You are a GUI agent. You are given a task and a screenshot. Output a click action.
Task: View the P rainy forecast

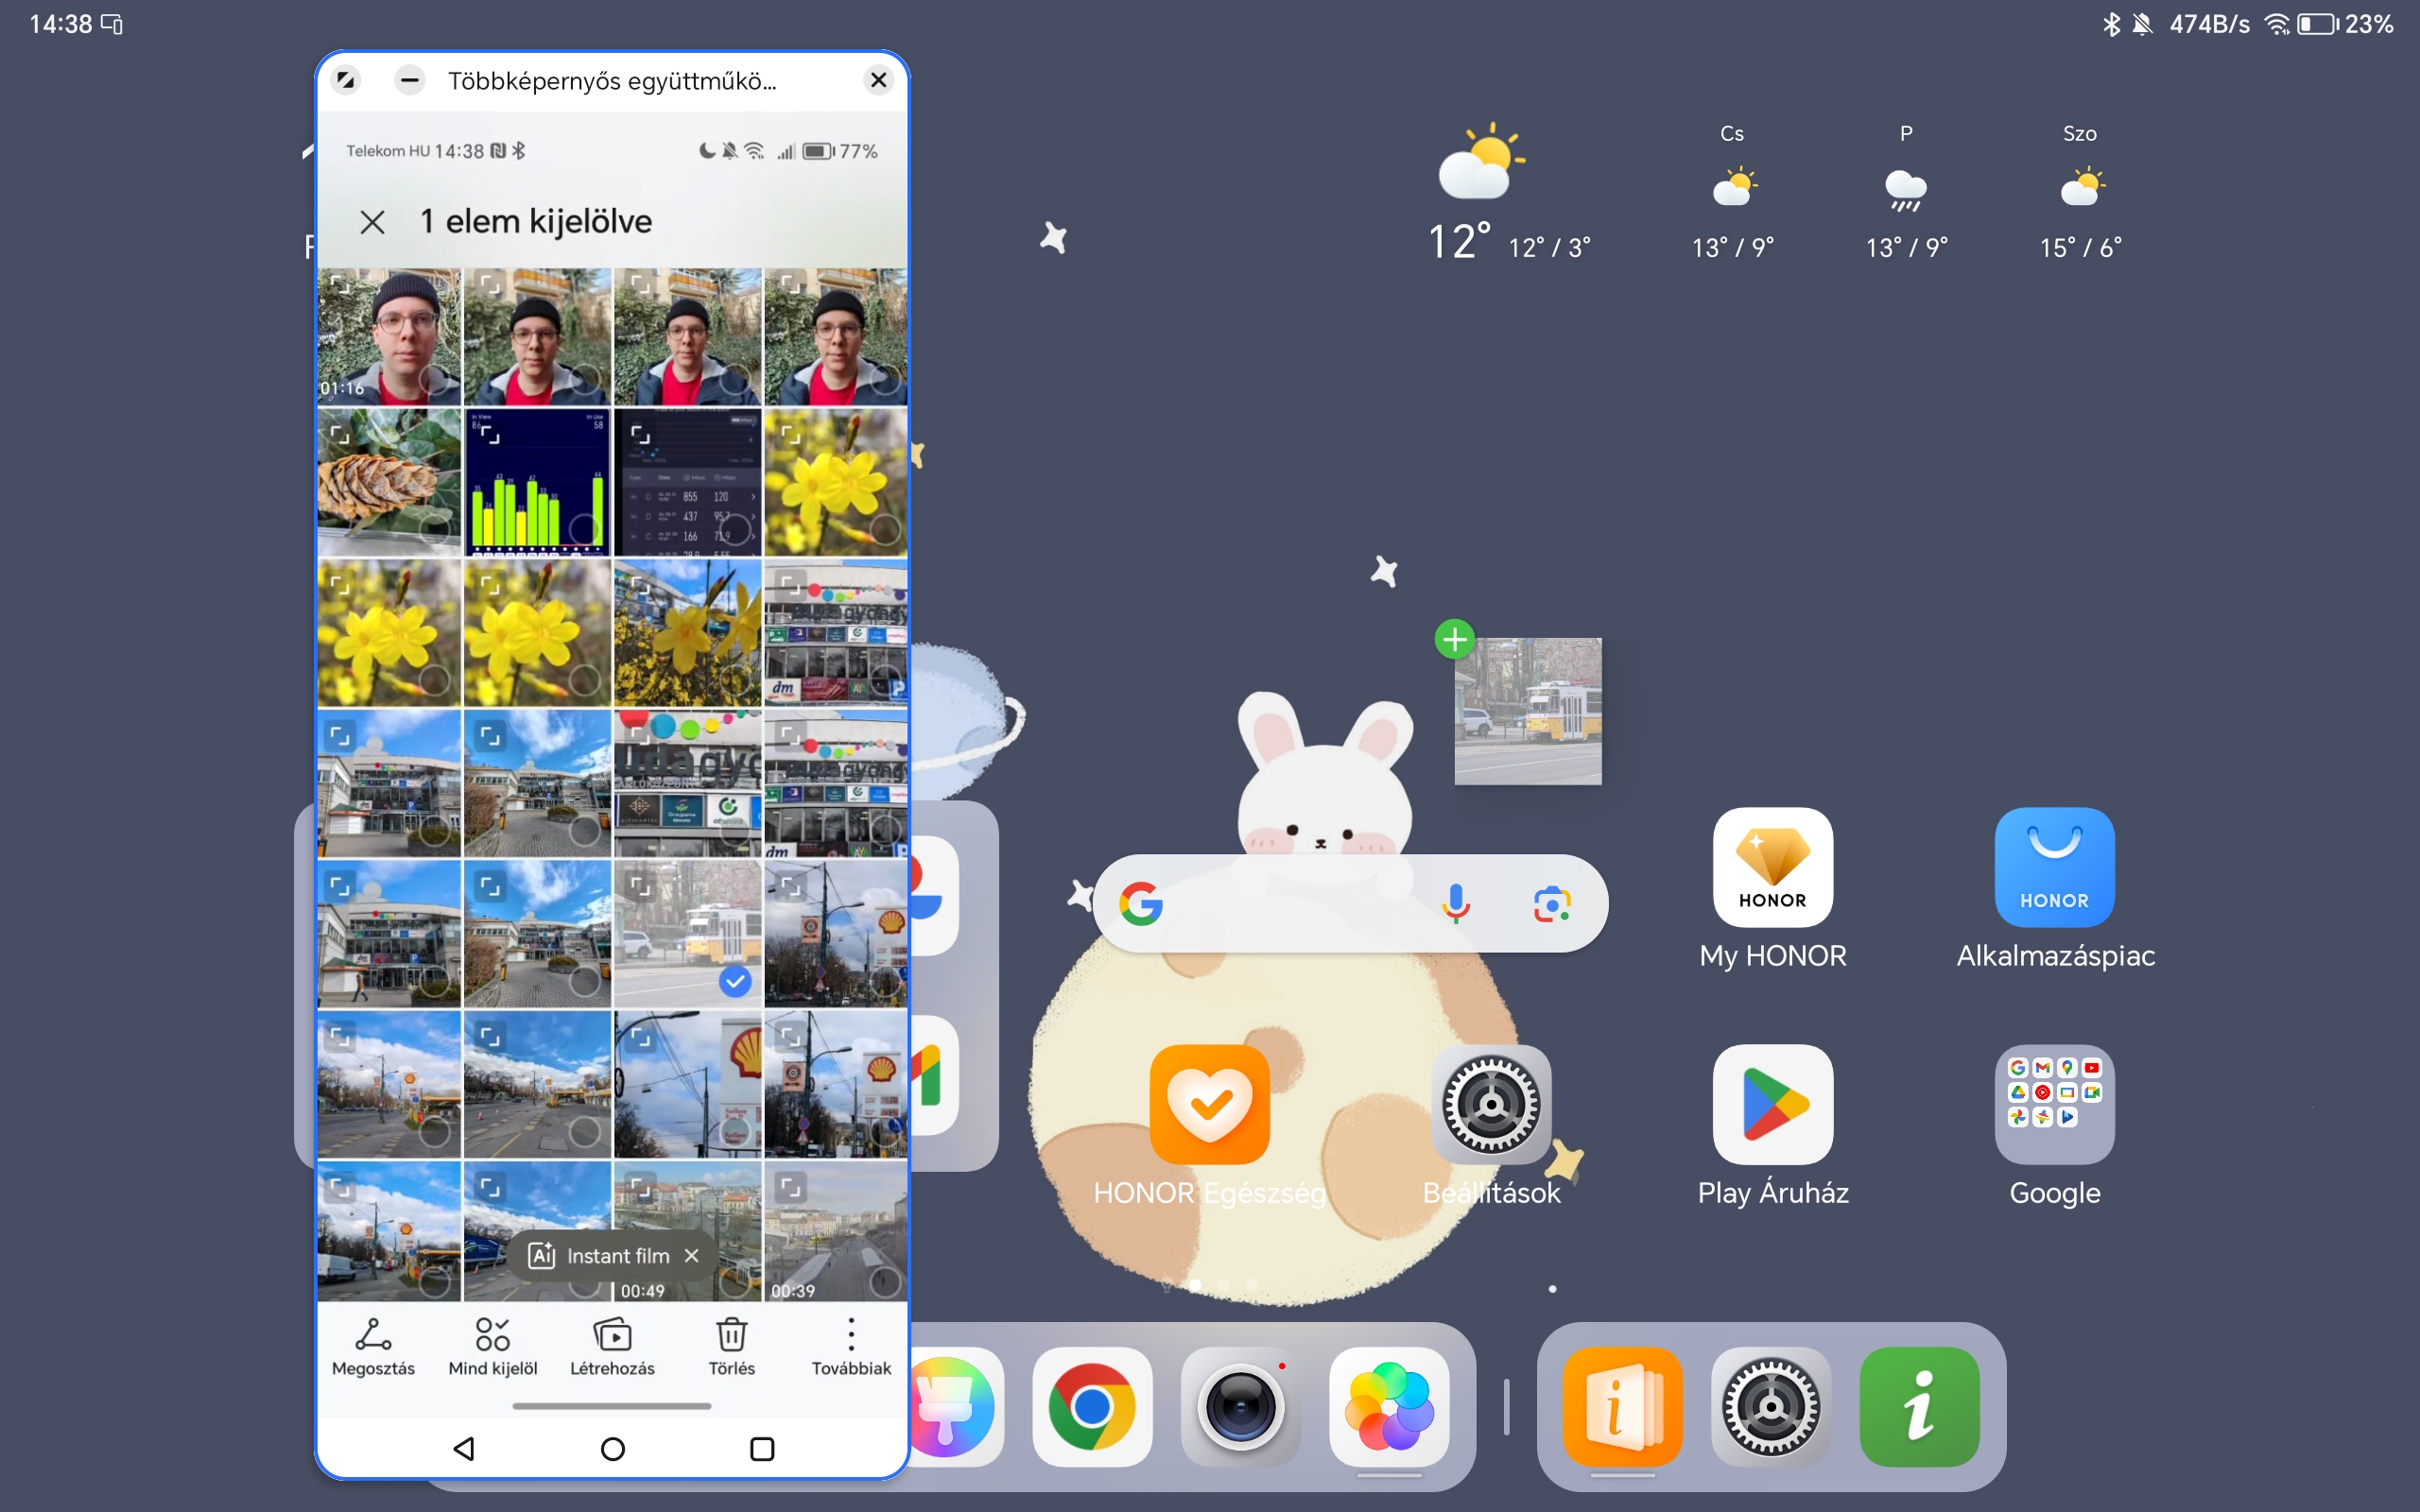1907,193
